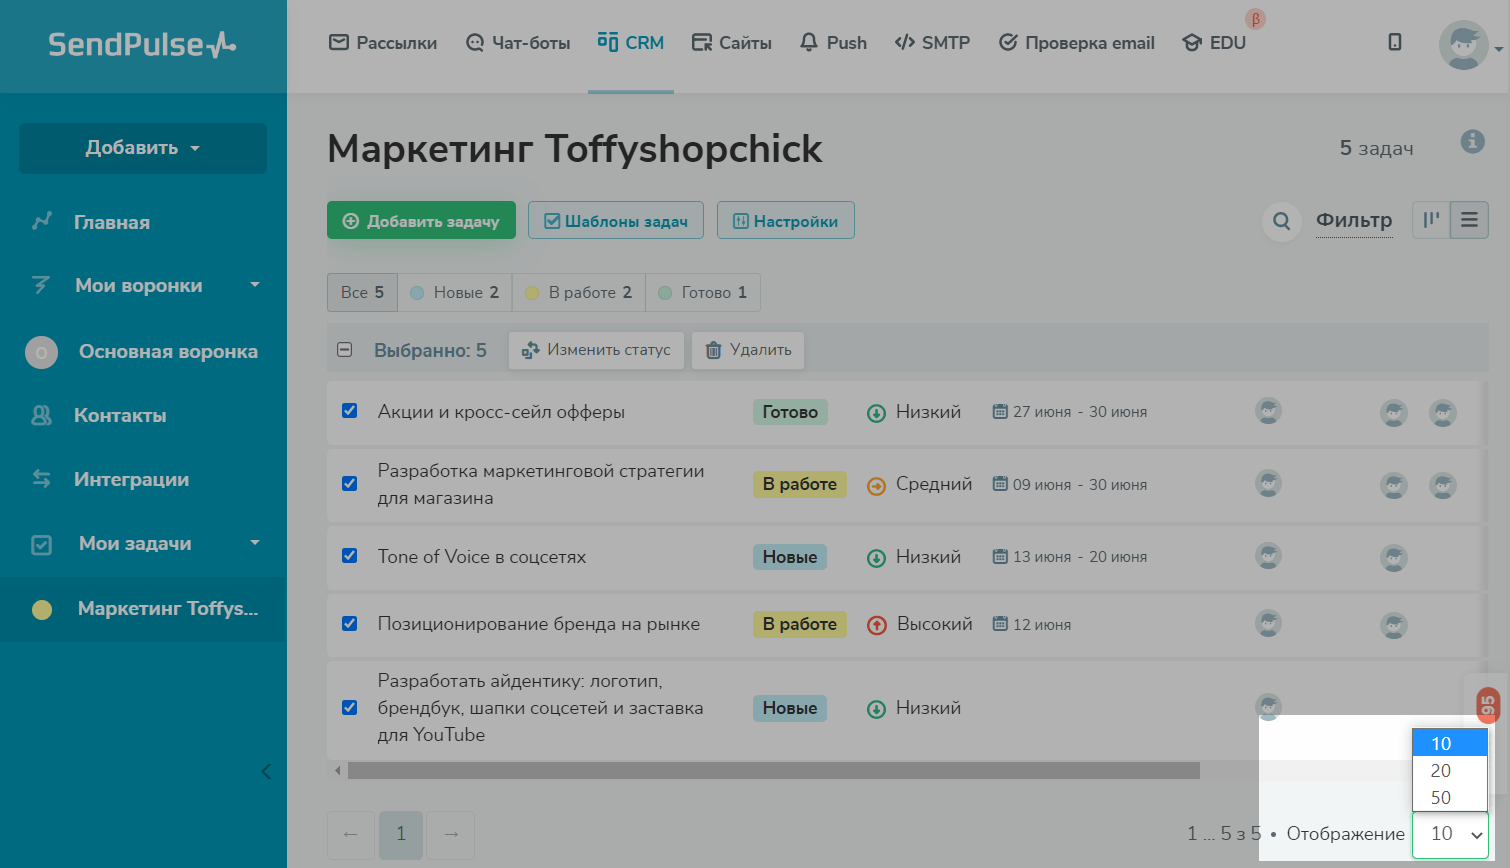Click the Готово status label on Акции task

pos(790,412)
